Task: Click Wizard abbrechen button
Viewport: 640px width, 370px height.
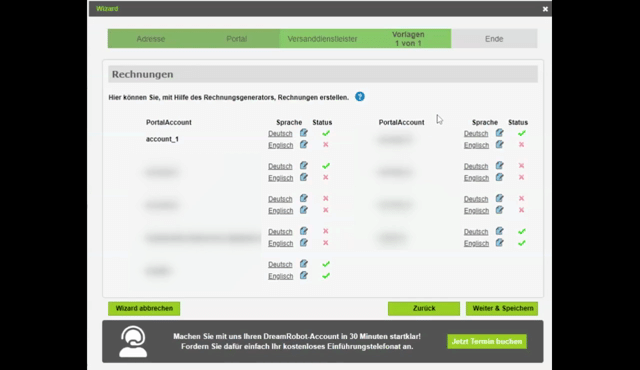Action: (144, 308)
